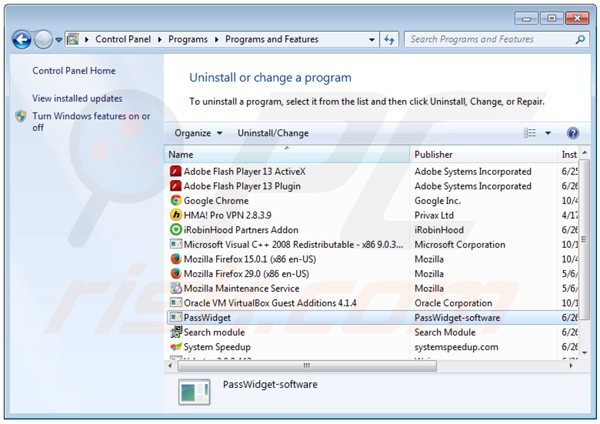Screen dimensions: 600x424
Task: Click the Privax Ltd publisher cell
Action: click(x=434, y=215)
